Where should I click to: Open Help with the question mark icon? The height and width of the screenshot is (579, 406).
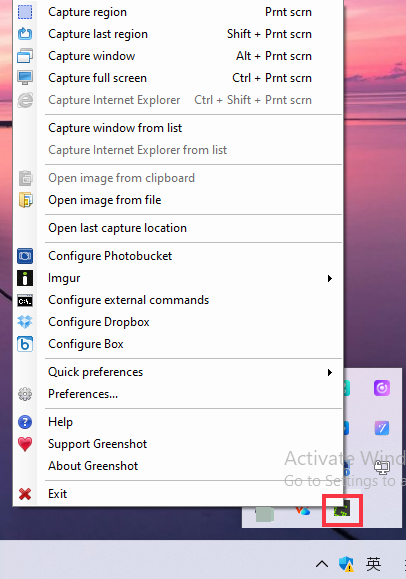(25, 422)
